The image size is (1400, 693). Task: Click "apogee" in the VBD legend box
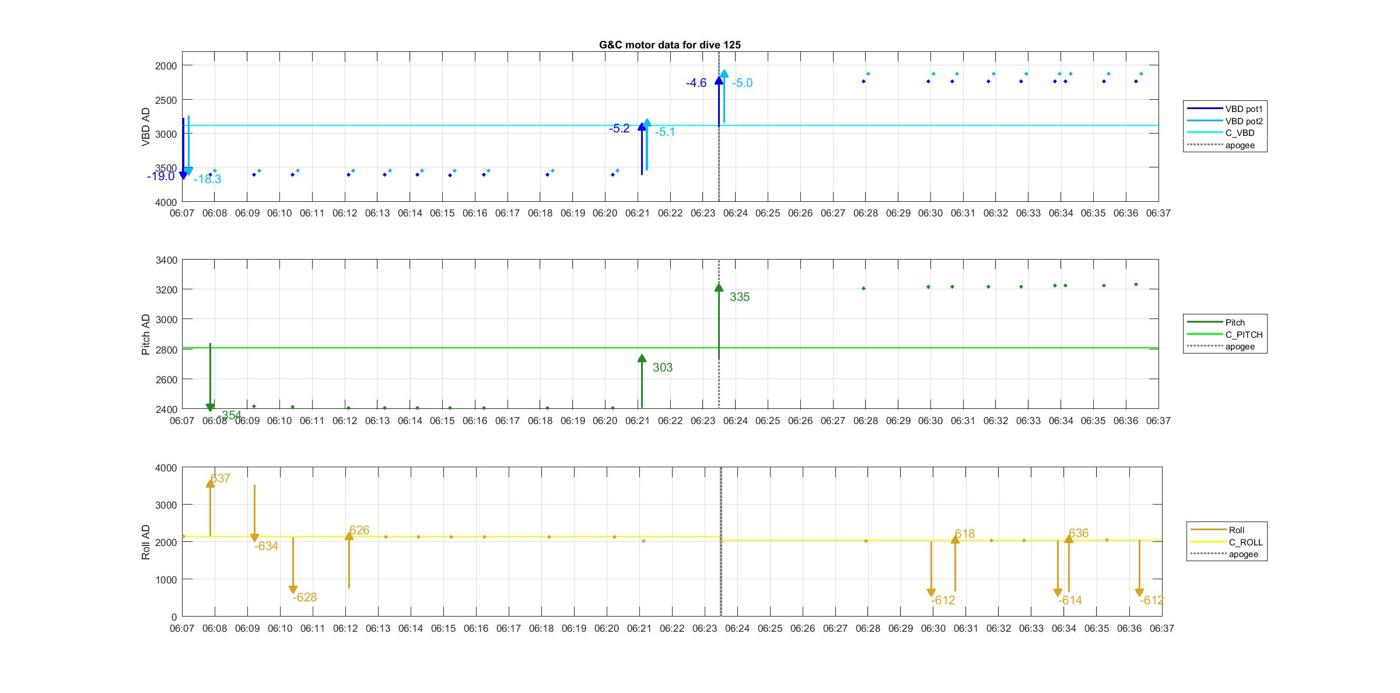(1222, 145)
